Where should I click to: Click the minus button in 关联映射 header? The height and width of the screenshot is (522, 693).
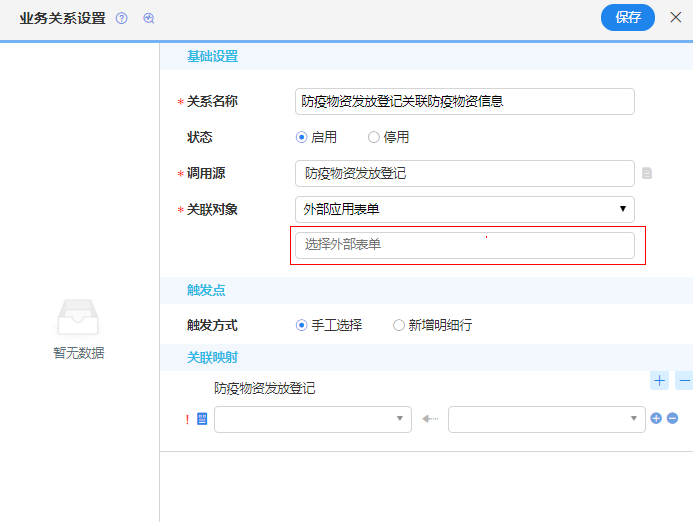click(x=684, y=381)
